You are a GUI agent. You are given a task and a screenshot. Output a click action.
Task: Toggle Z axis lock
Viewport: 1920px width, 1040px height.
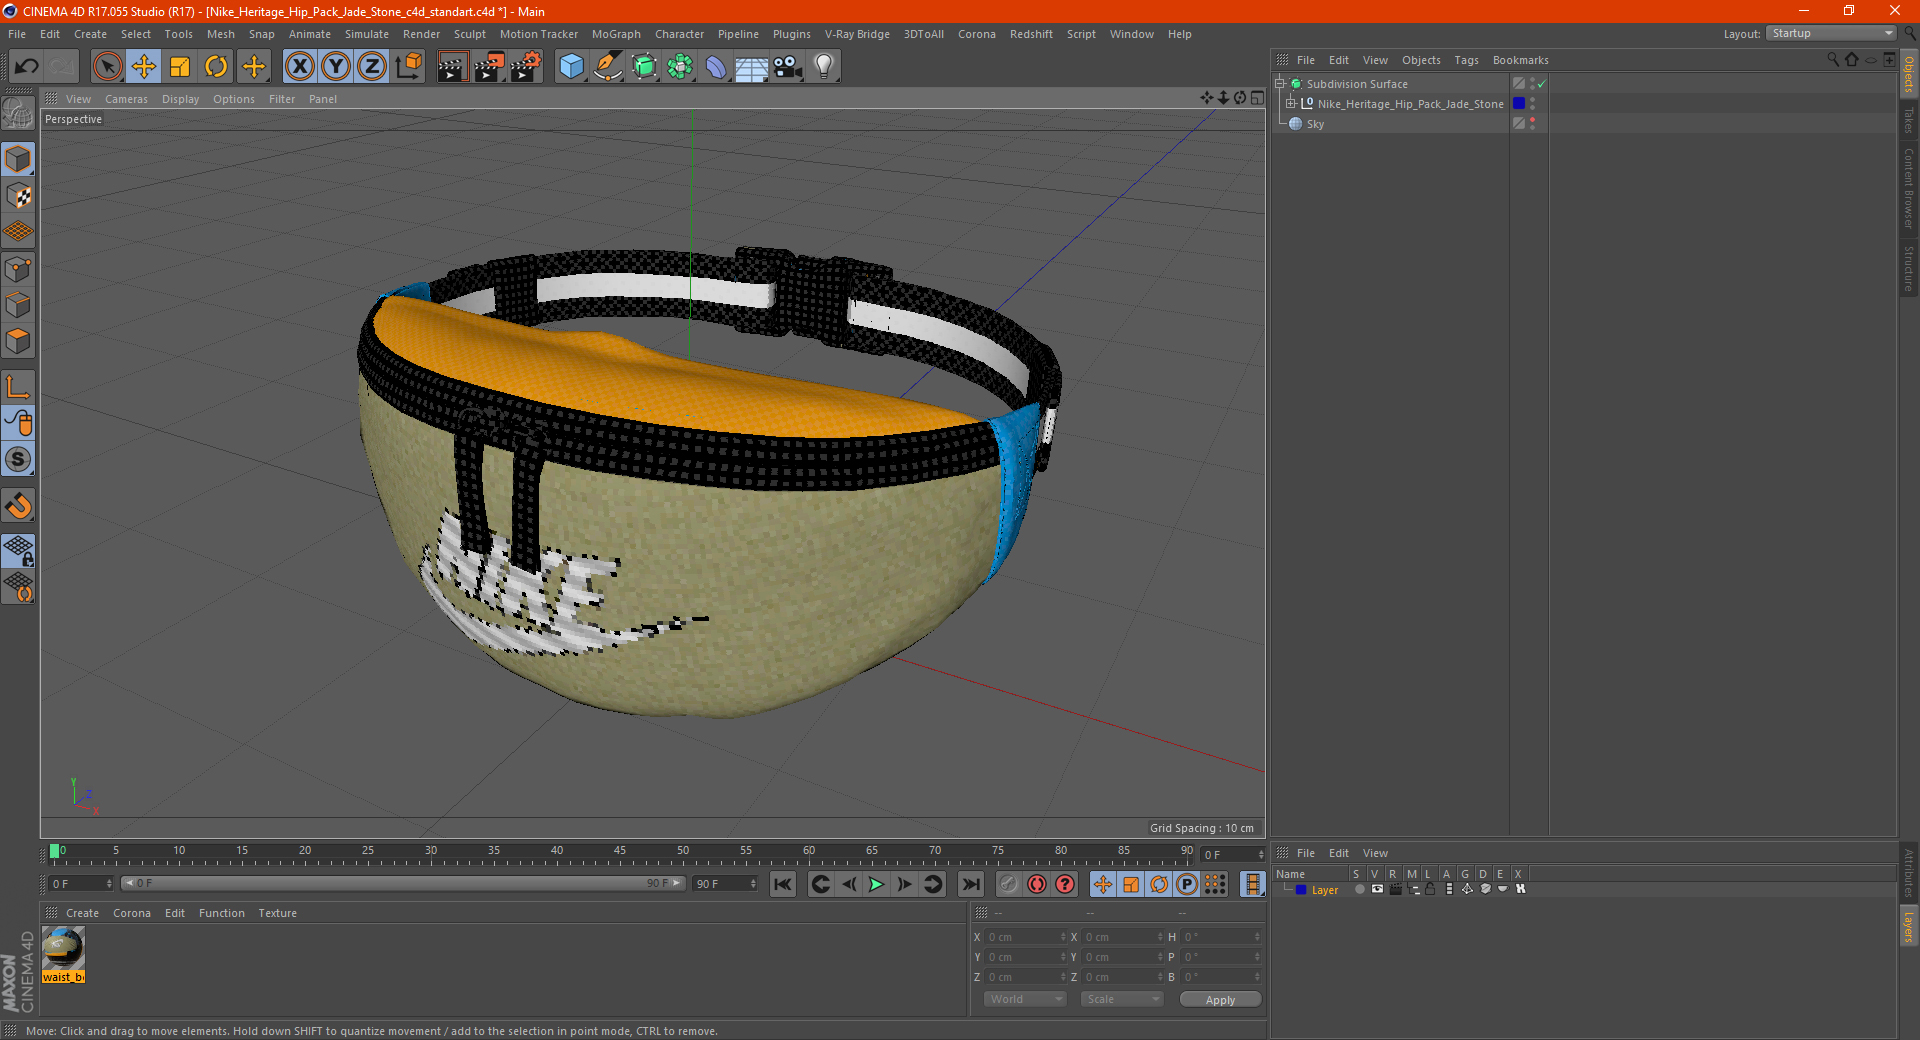coord(372,67)
